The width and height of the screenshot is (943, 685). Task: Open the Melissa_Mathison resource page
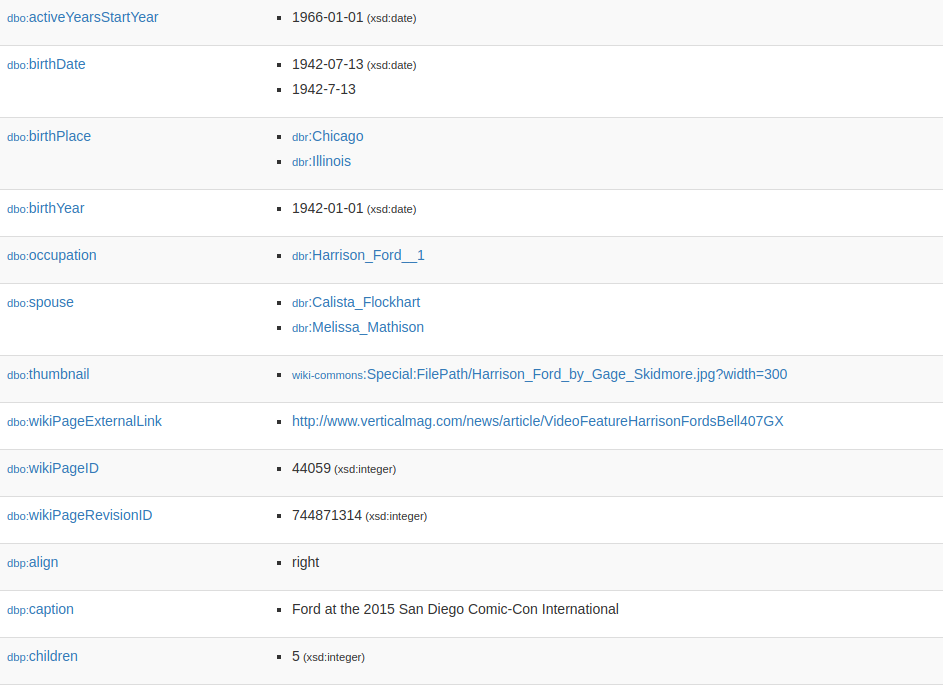pyautogui.click(x=357, y=327)
